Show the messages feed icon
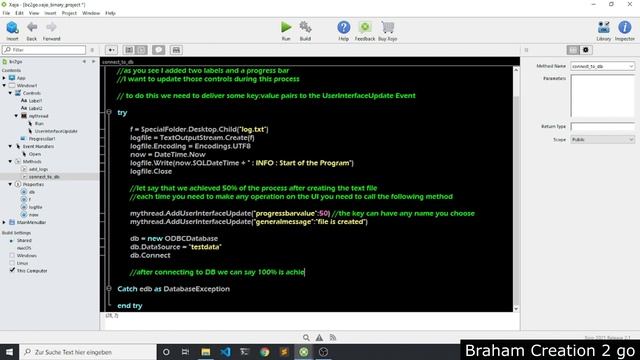The image size is (640, 360). click(x=333, y=338)
